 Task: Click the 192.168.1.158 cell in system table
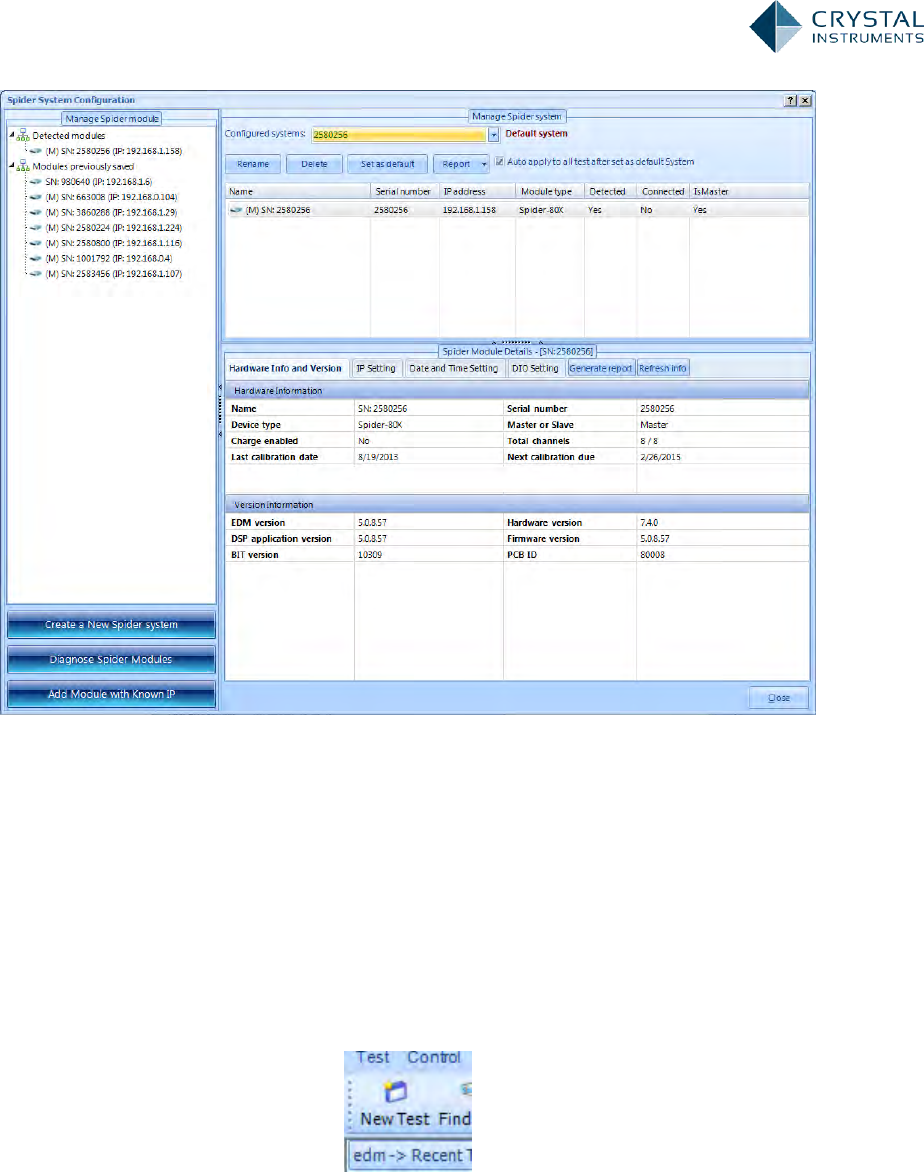click(469, 210)
